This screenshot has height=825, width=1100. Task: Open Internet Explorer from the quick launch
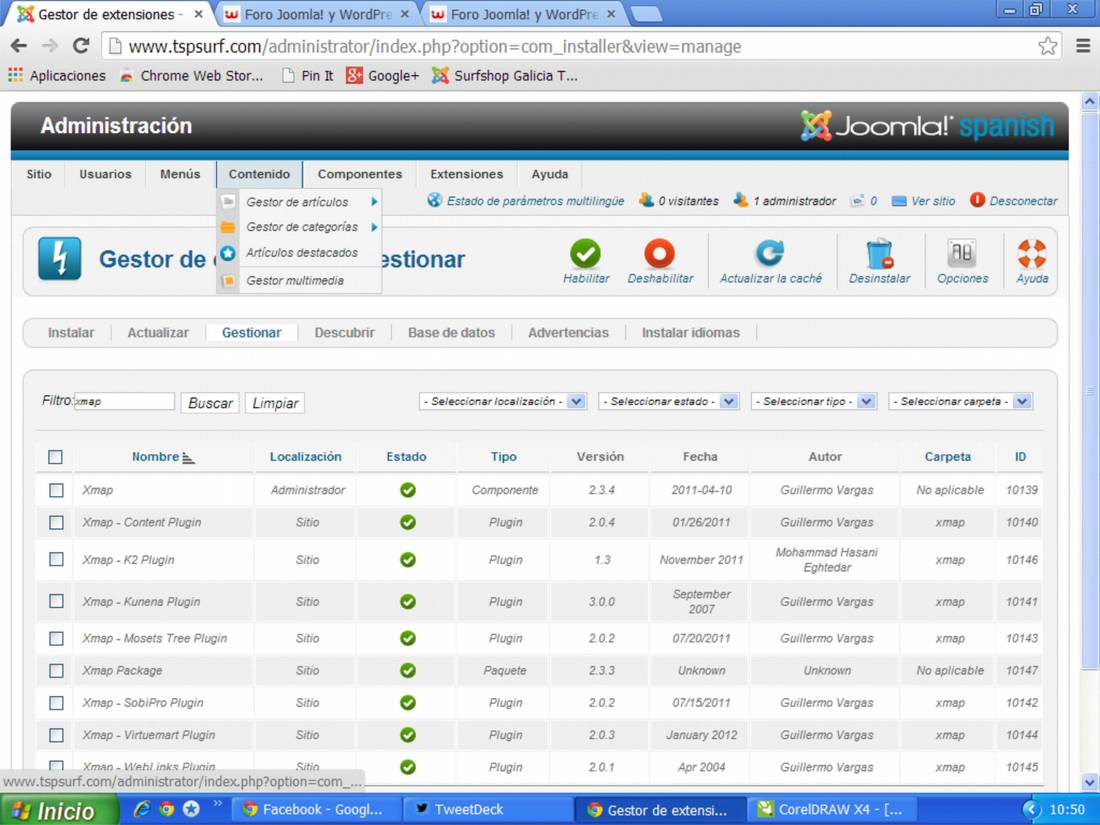coord(142,809)
